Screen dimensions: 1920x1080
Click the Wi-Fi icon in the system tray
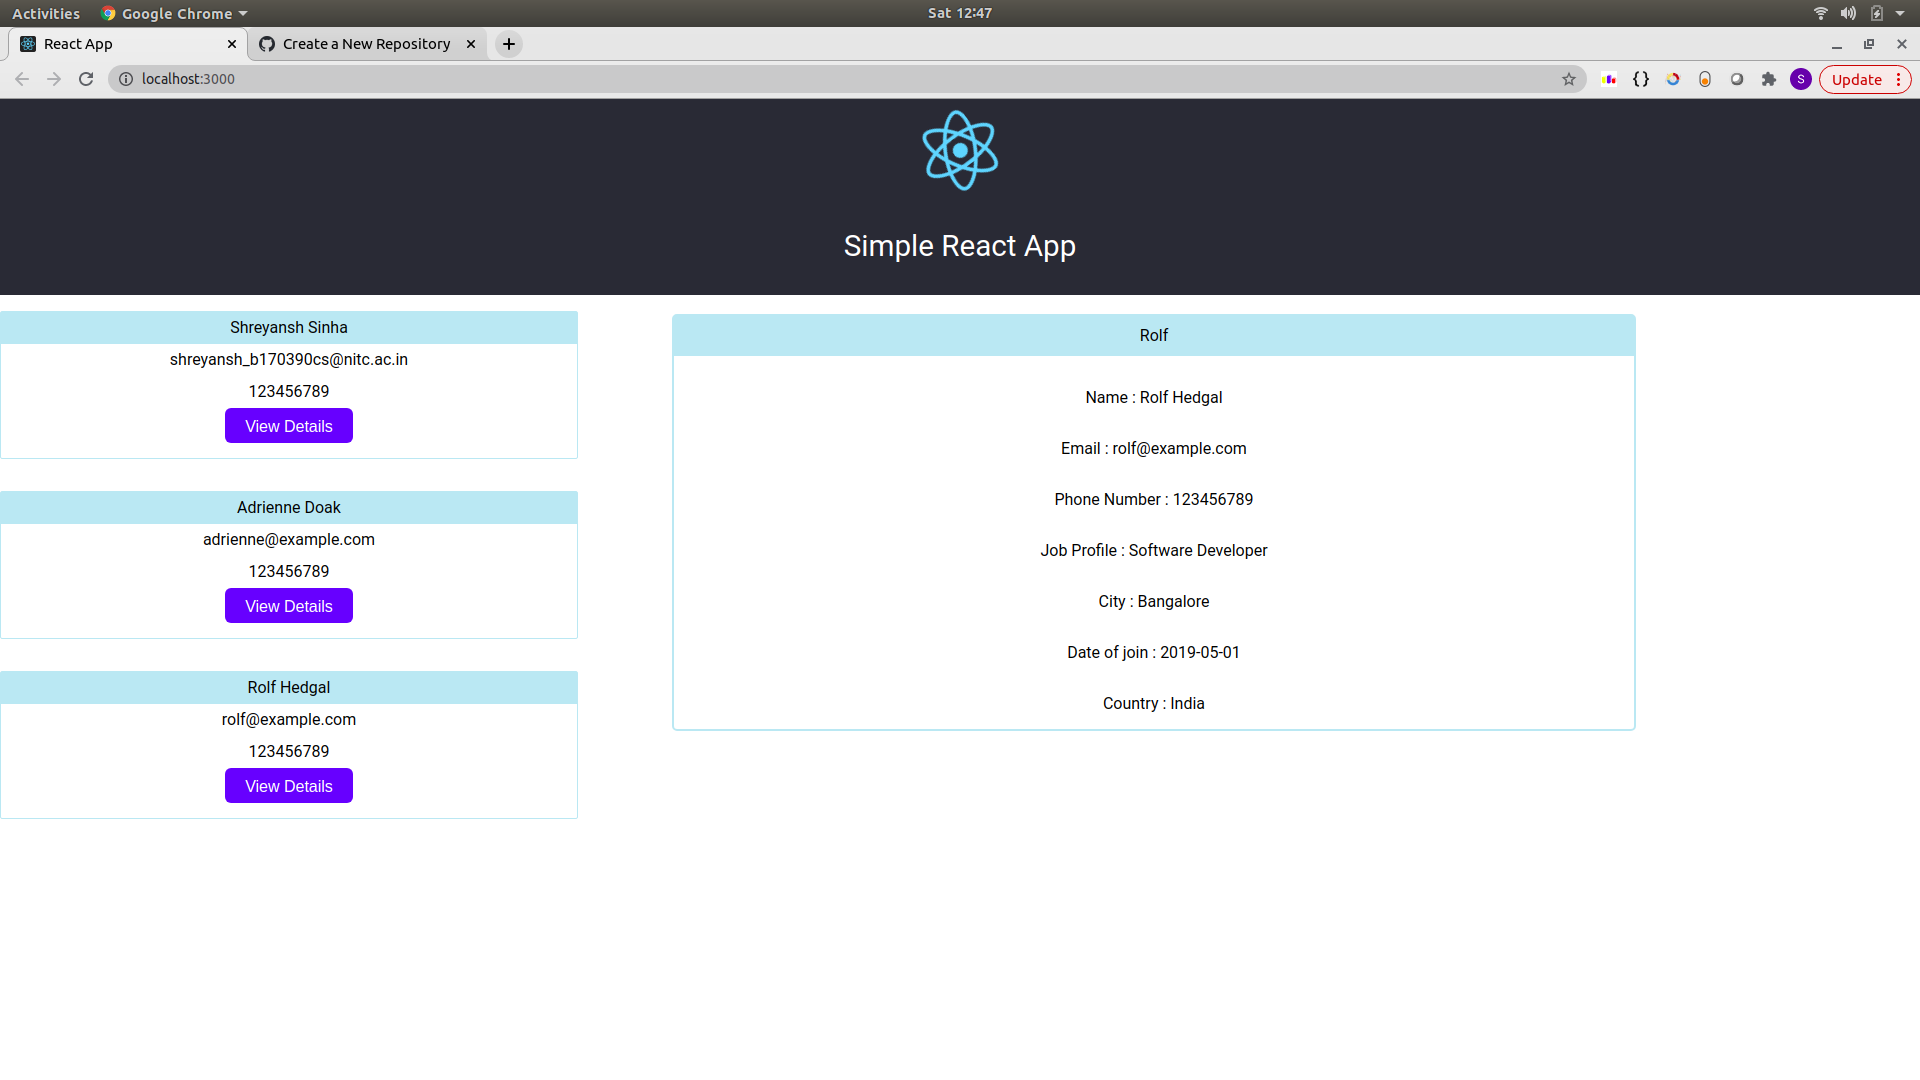[x=1820, y=13]
